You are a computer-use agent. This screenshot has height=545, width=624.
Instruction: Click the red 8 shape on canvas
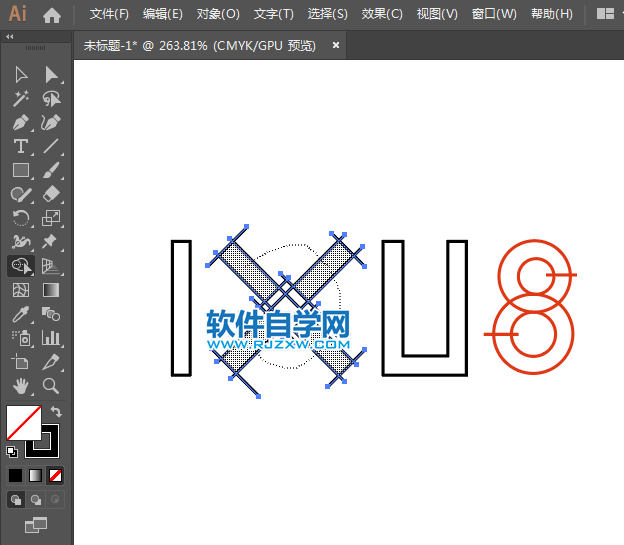(533, 306)
